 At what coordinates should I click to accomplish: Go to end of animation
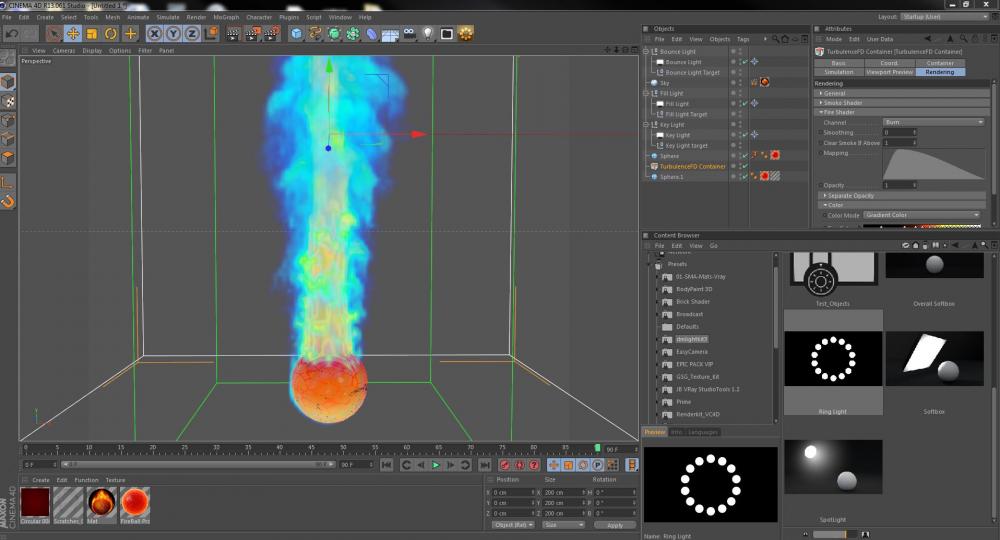click(x=485, y=465)
